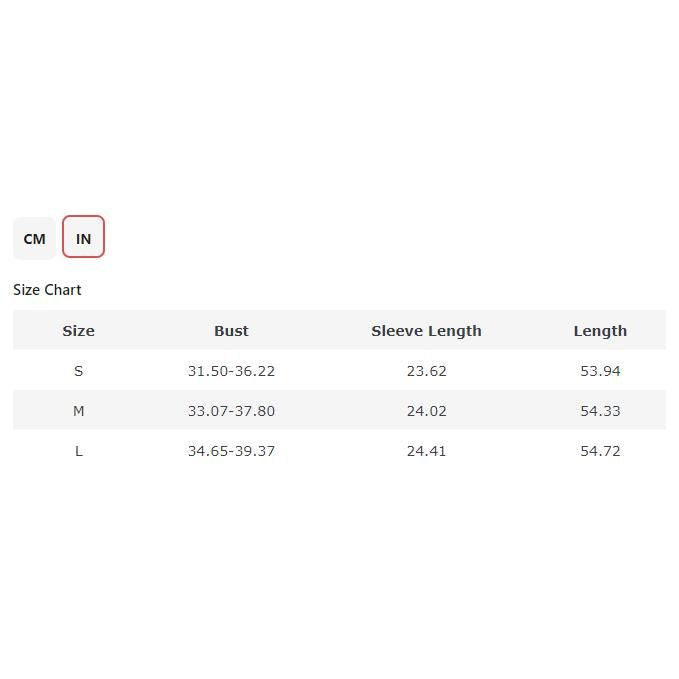Click length value 54.72
This screenshot has height=679, width=679.
pos(600,451)
